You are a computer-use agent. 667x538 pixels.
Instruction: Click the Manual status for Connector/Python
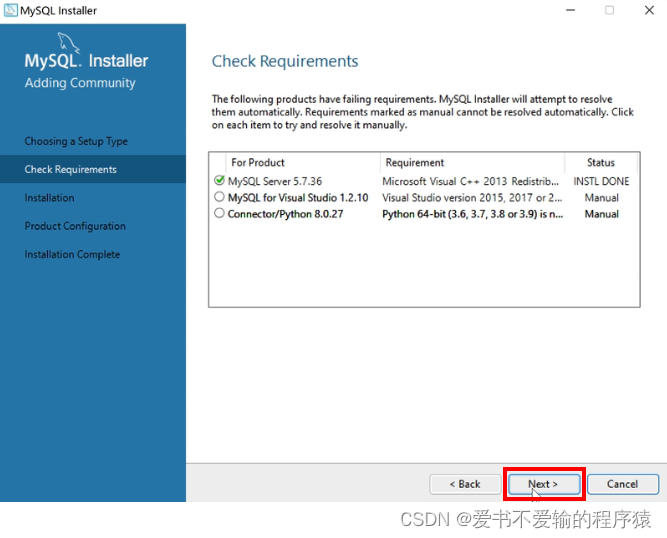point(601,214)
